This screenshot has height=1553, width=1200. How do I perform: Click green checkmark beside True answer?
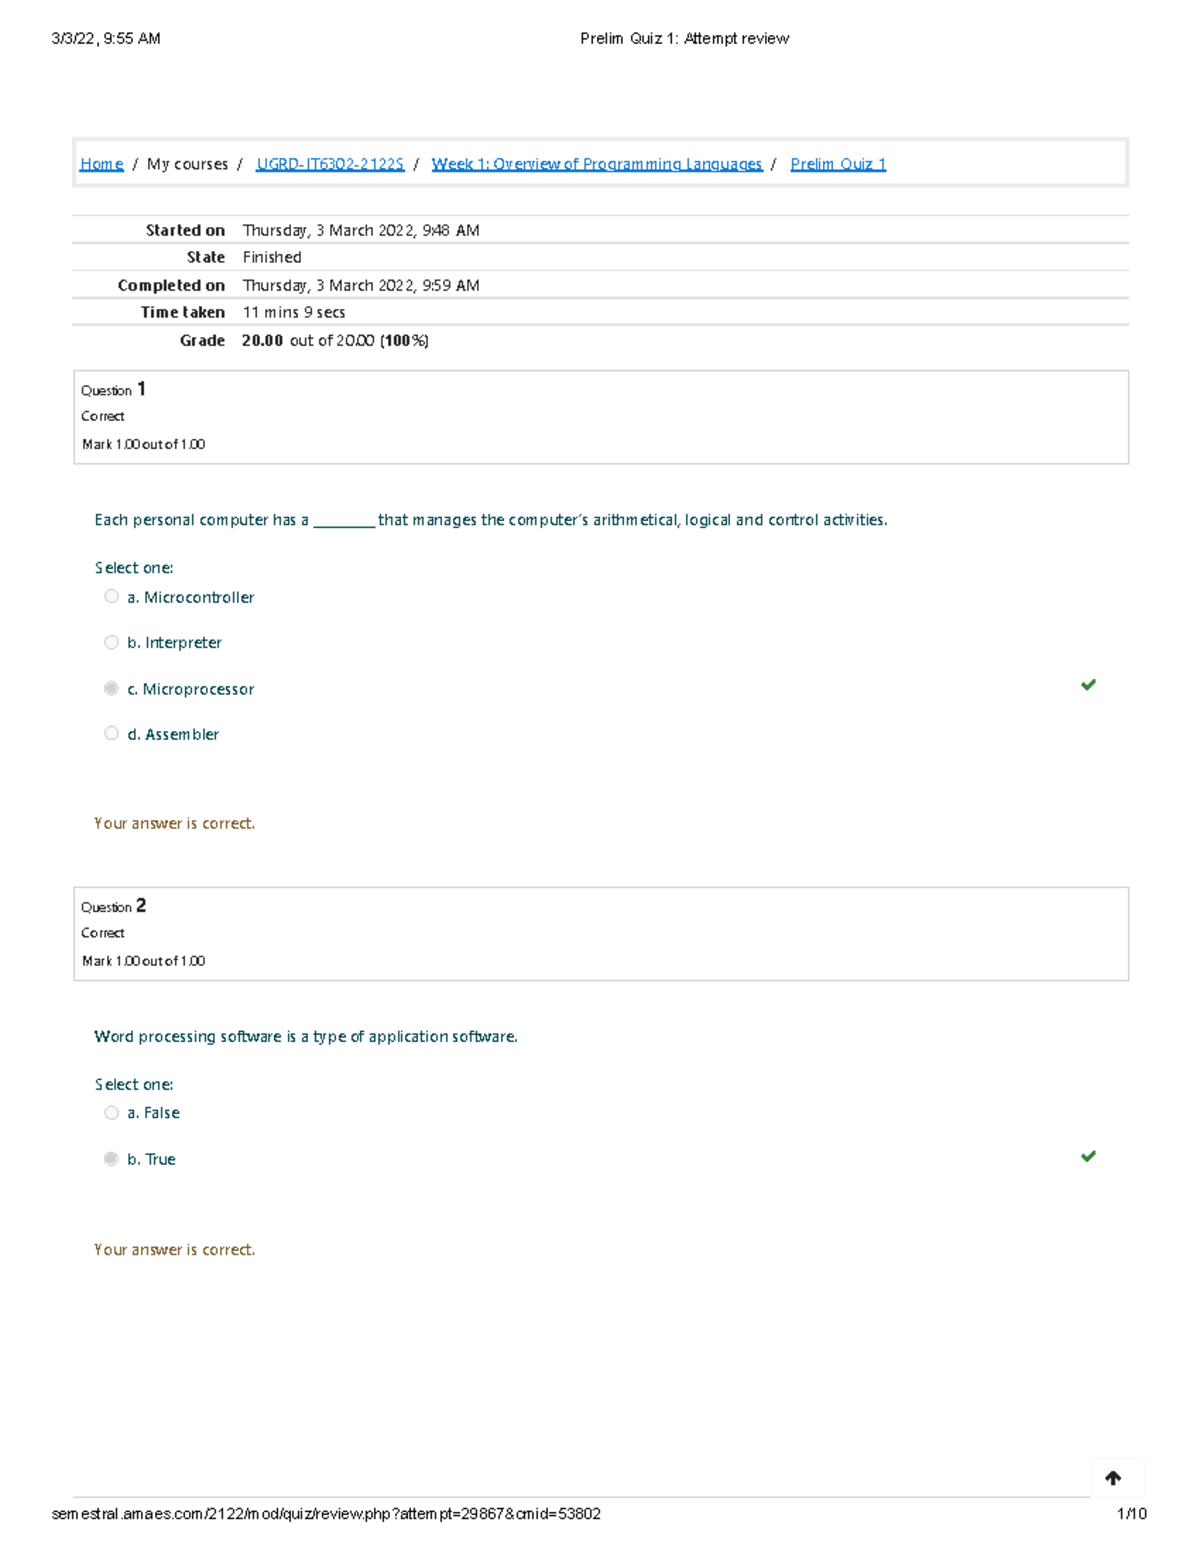coord(1088,1157)
